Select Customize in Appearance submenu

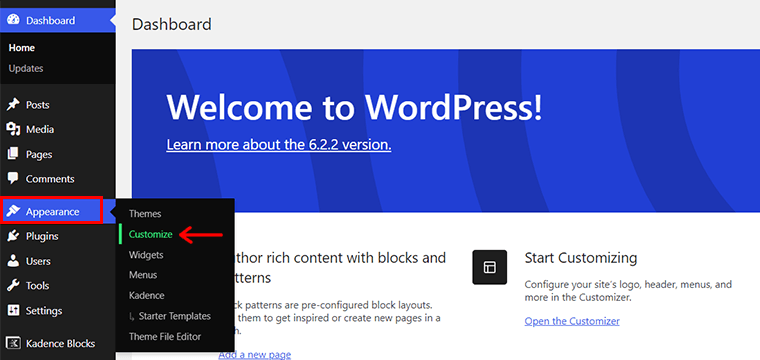(x=151, y=234)
